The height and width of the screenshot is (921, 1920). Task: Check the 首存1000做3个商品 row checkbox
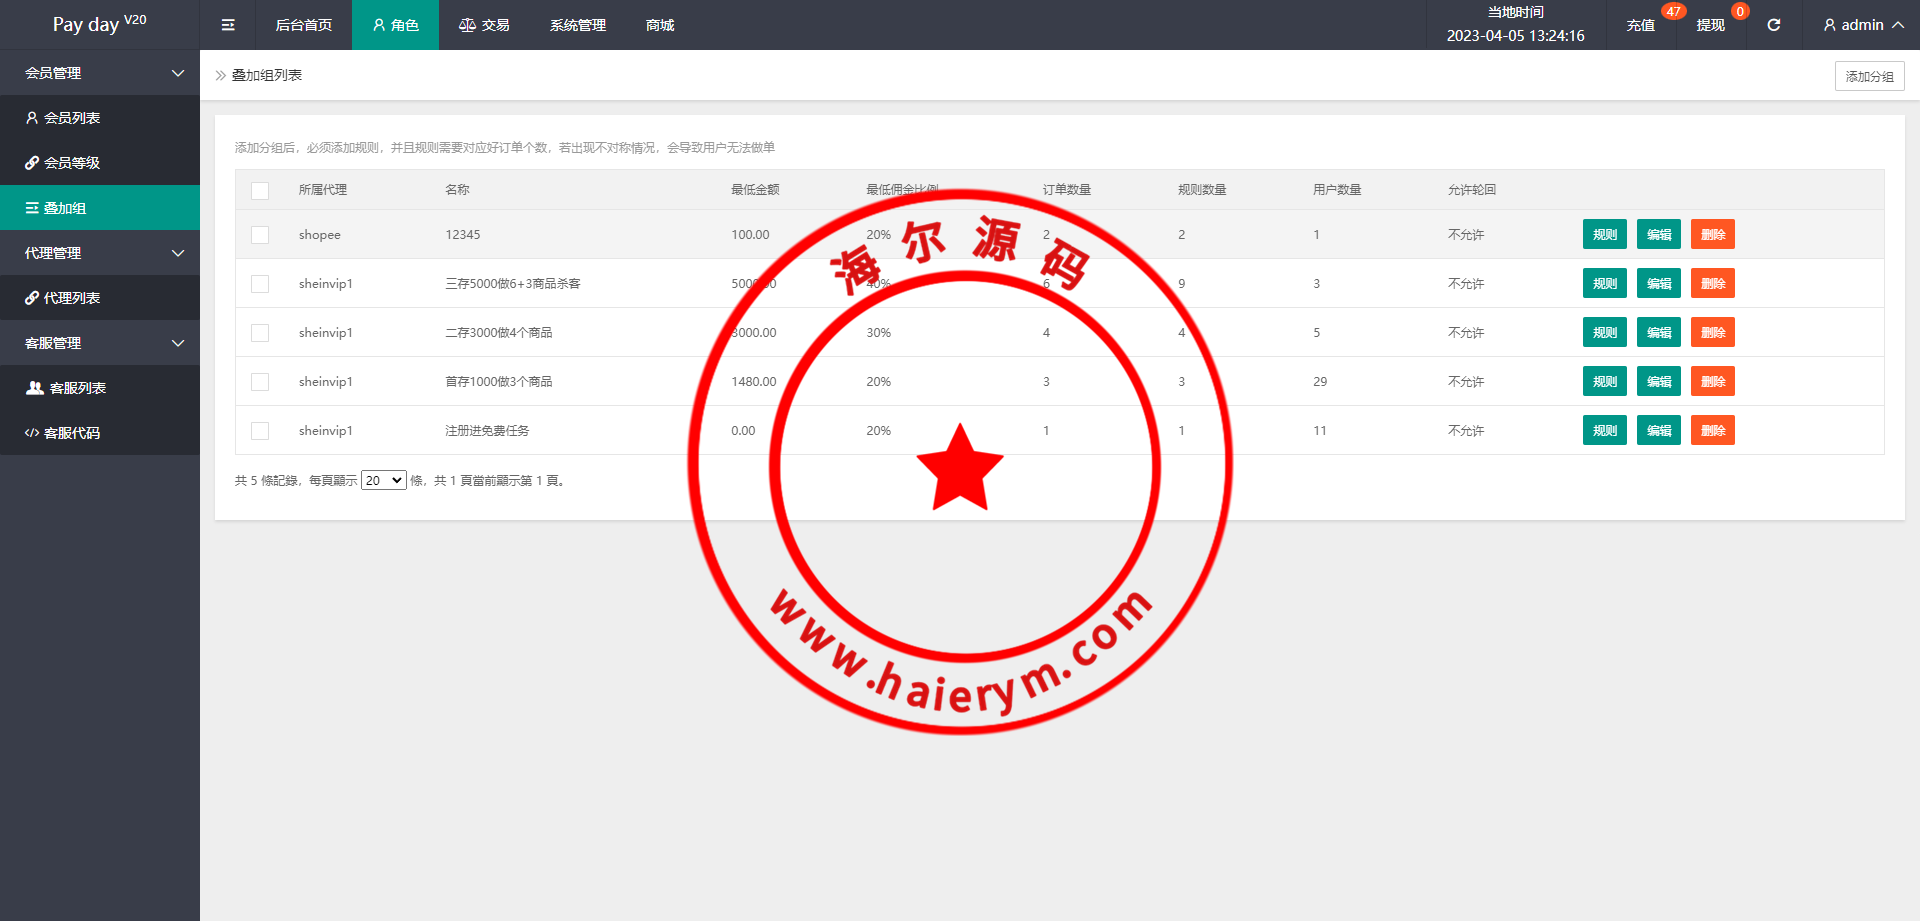coord(260,382)
